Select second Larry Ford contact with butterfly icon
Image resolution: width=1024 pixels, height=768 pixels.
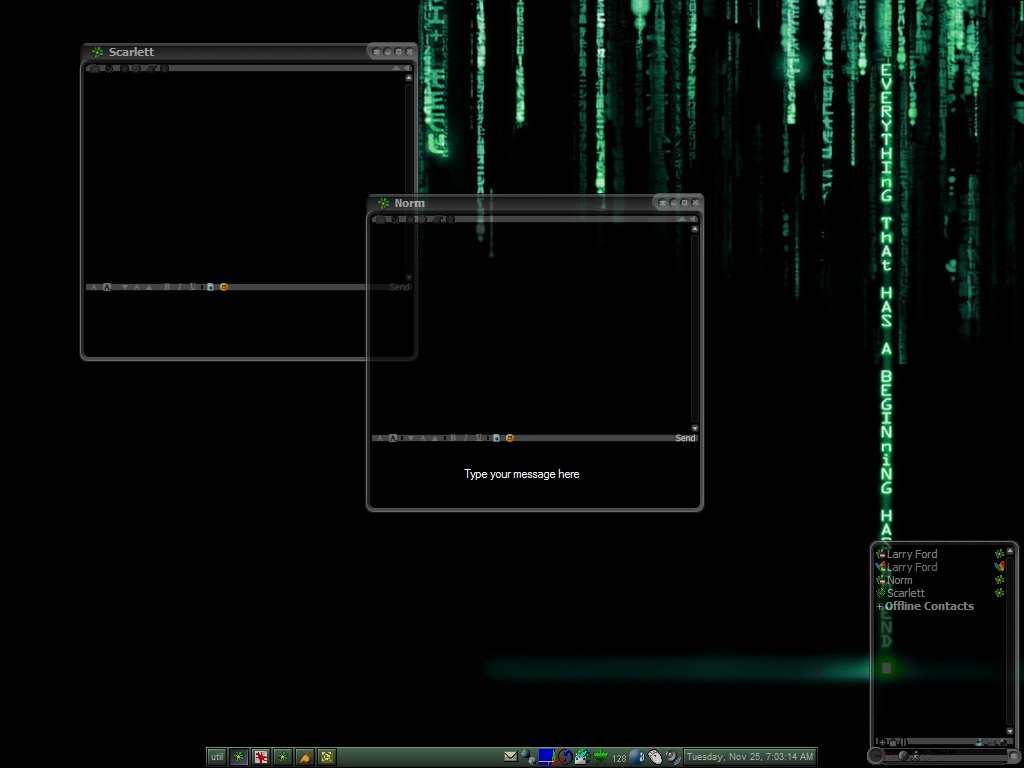pos(912,567)
